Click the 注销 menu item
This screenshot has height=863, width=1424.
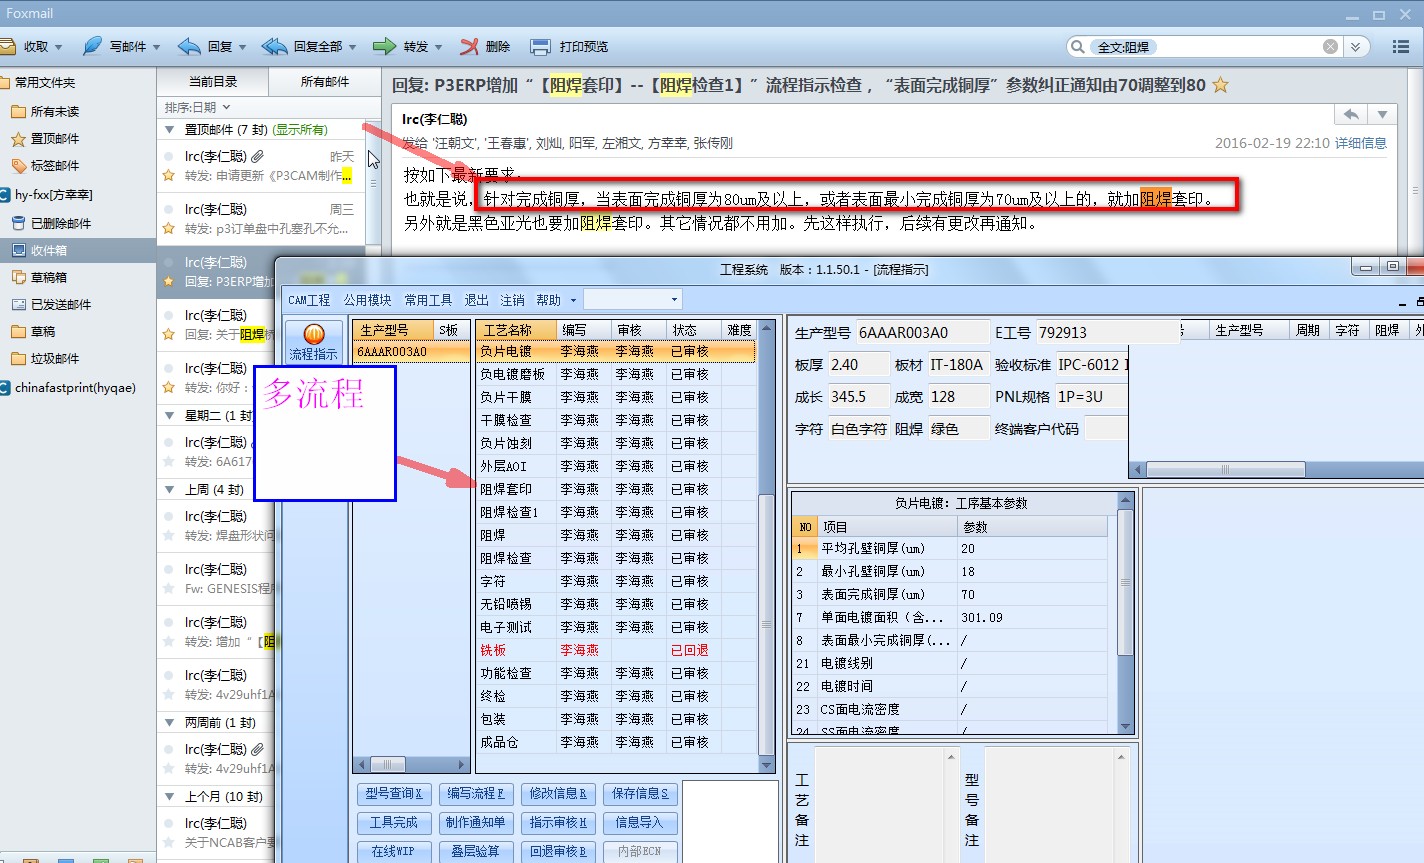(512, 300)
